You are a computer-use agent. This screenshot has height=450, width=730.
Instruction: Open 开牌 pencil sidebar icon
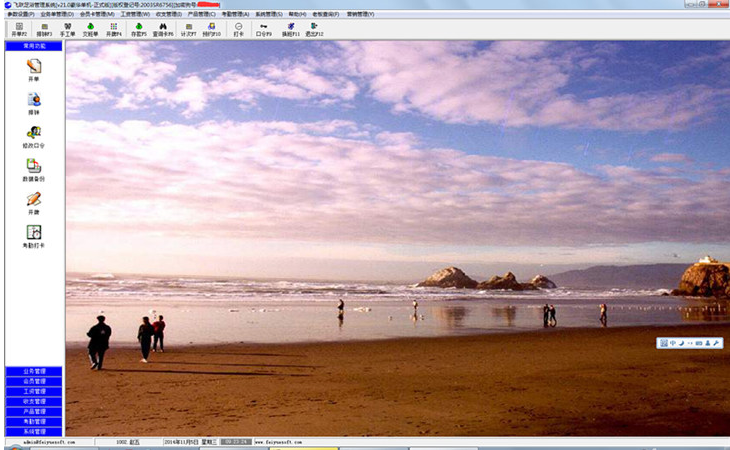(34, 203)
